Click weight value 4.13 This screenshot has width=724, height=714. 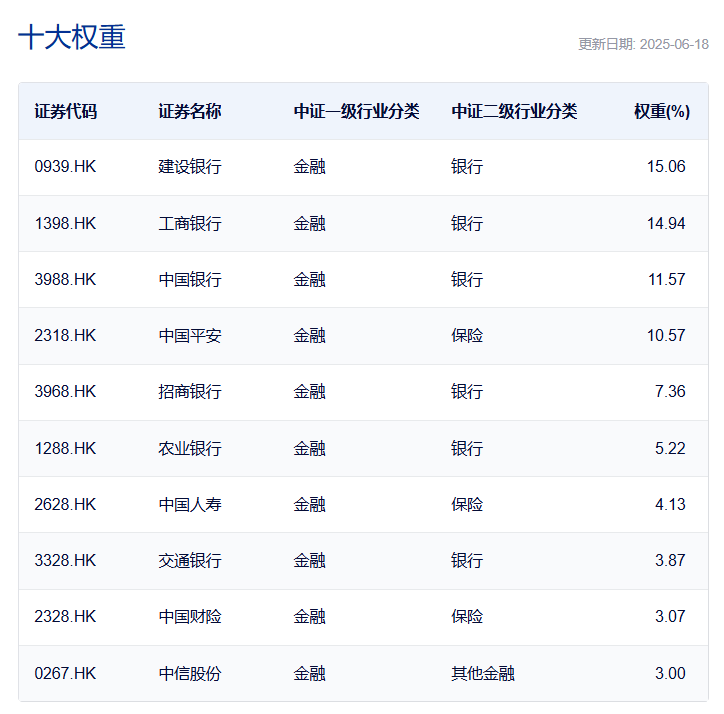click(x=670, y=504)
